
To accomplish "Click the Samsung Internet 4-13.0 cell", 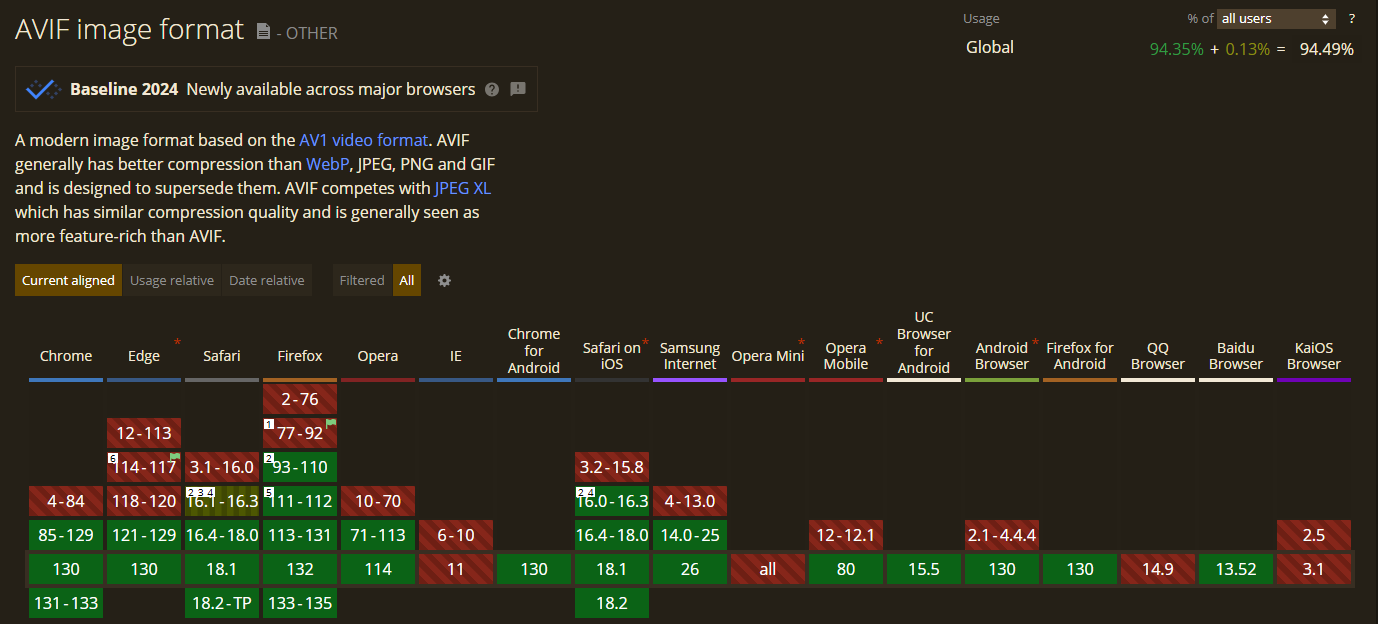I will tap(690, 501).
